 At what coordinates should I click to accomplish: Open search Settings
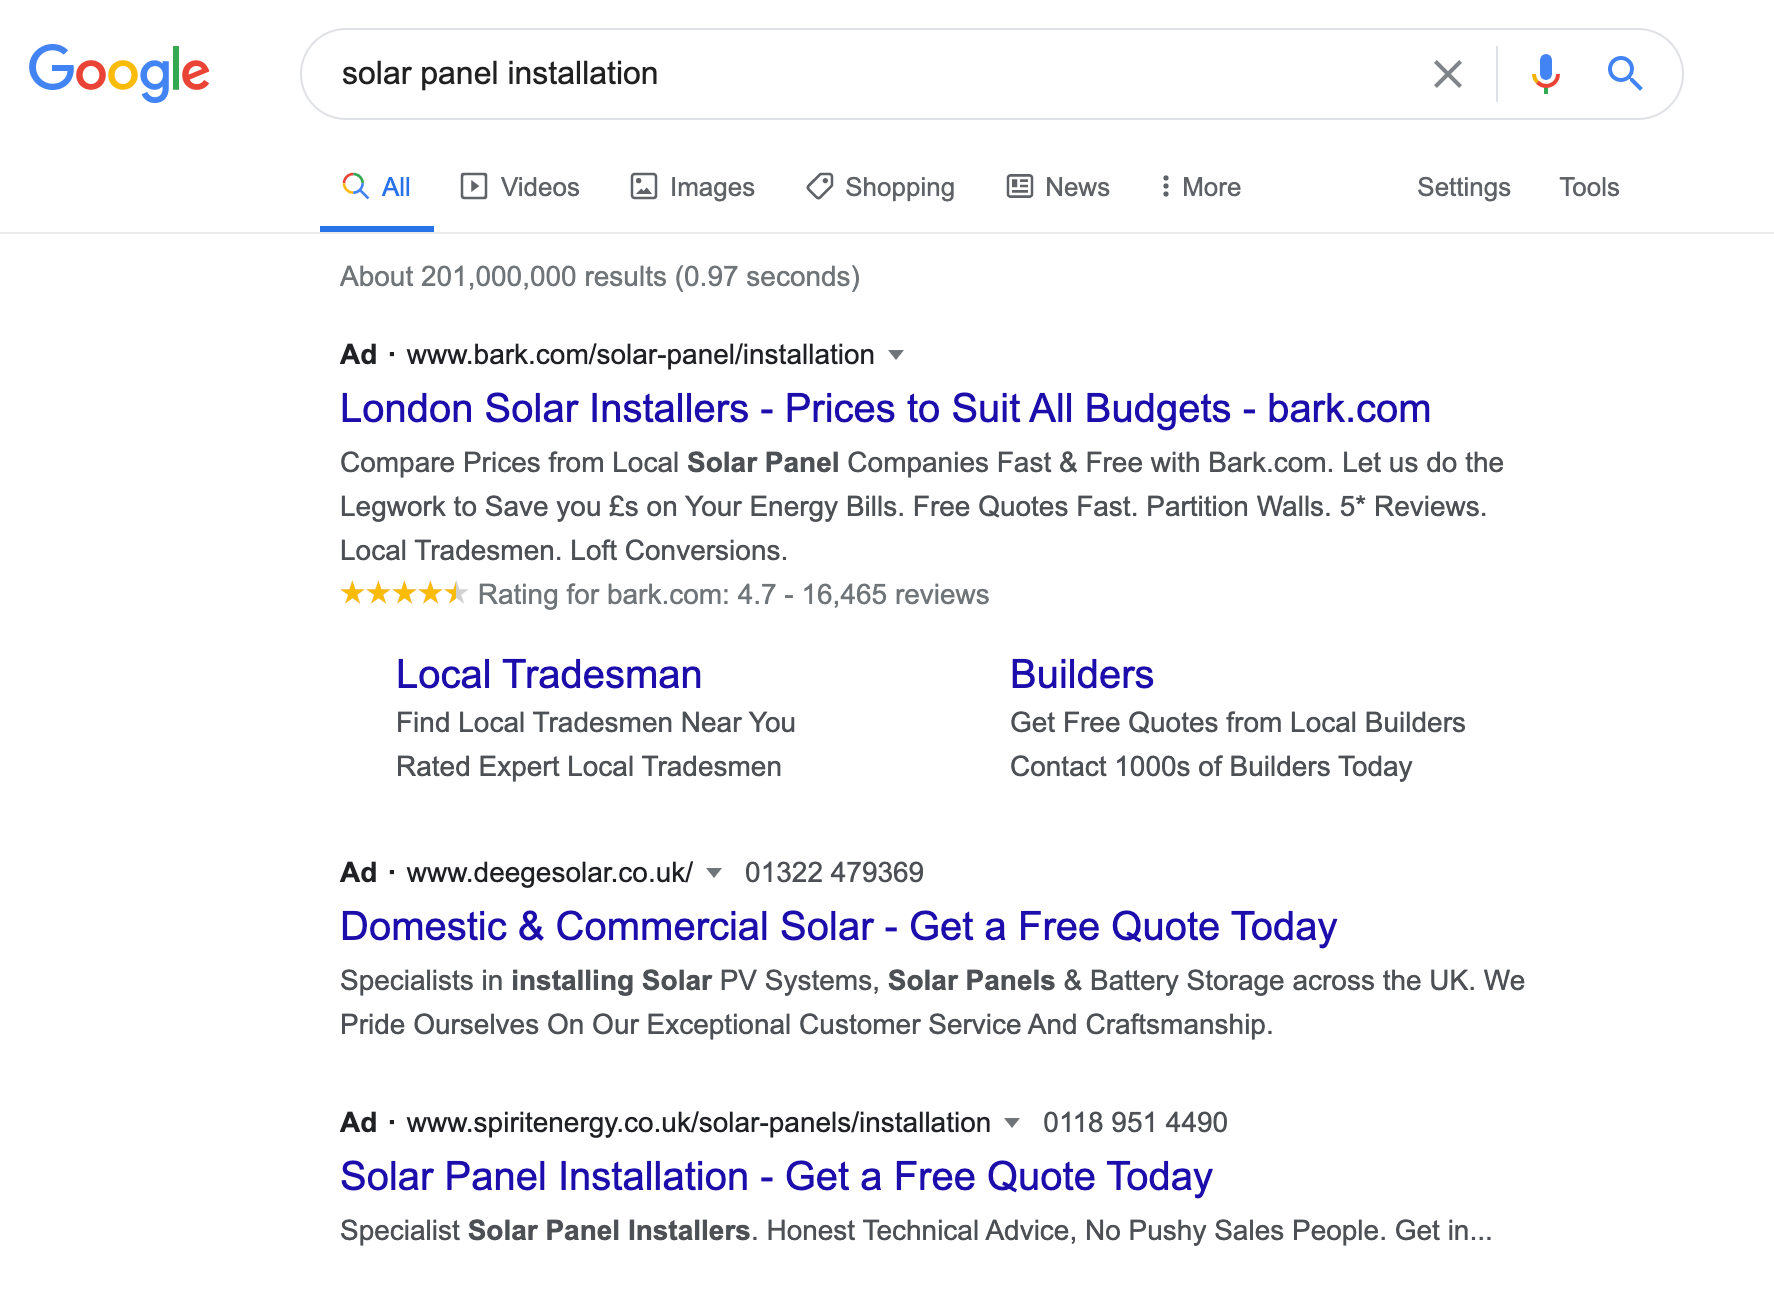[1463, 187]
